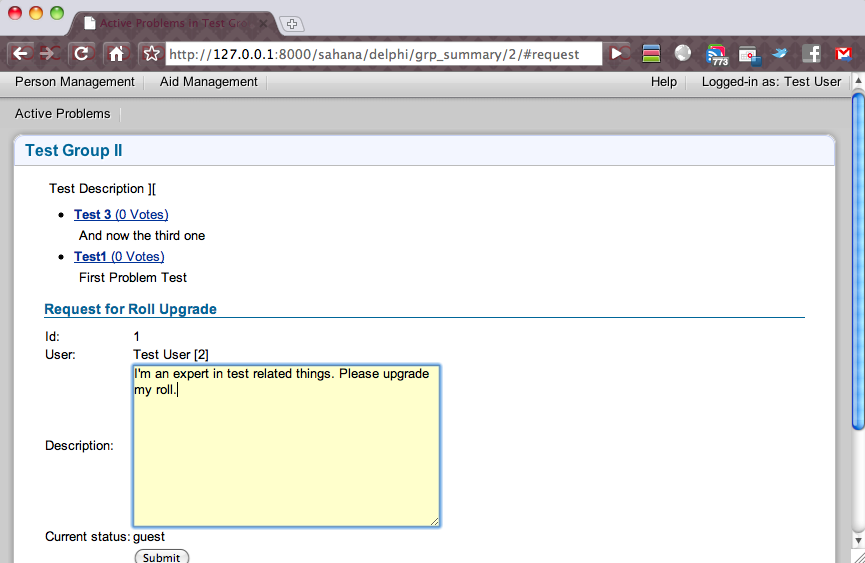Open the Twitter bird extension icon
This screenshot has width=865, height=563.
point(779,54)
